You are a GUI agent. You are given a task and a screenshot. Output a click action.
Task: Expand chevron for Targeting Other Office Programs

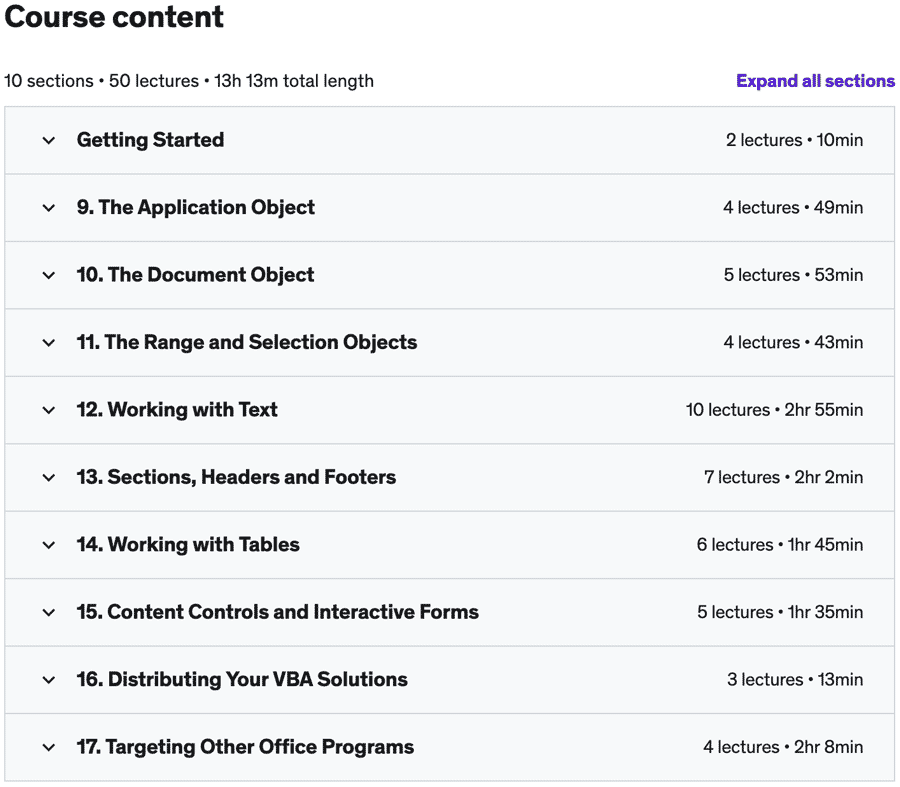(49, 747)
